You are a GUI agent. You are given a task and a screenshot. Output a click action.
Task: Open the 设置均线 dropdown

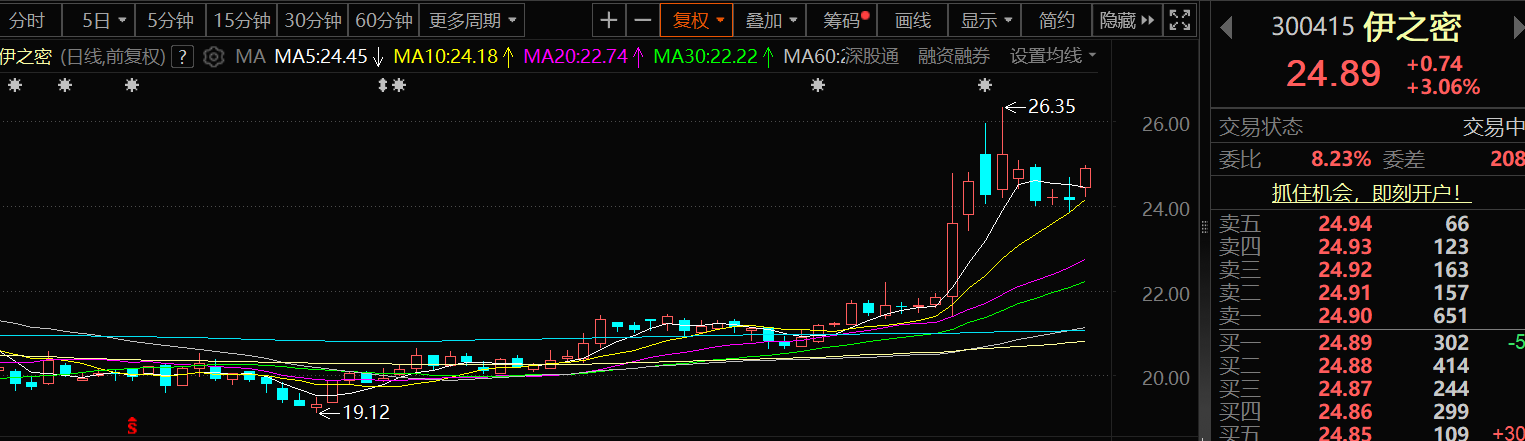(x=1053, y=57)
